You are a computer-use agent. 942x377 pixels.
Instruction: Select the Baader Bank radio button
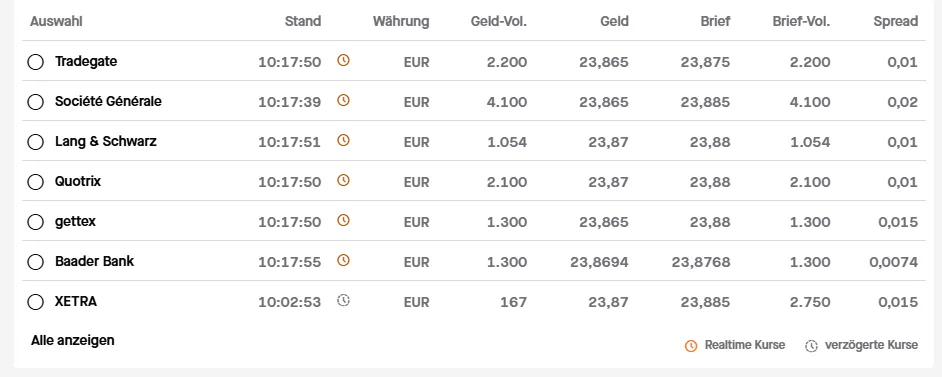[x=35, y=262]
